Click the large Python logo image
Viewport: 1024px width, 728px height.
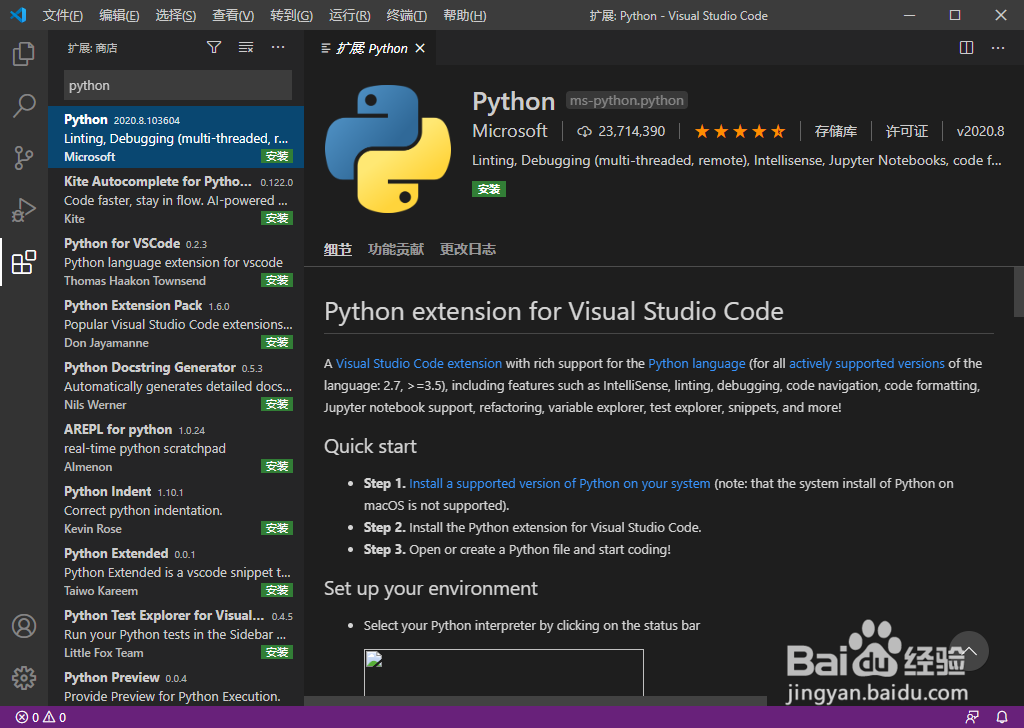[x=388, y=150]
